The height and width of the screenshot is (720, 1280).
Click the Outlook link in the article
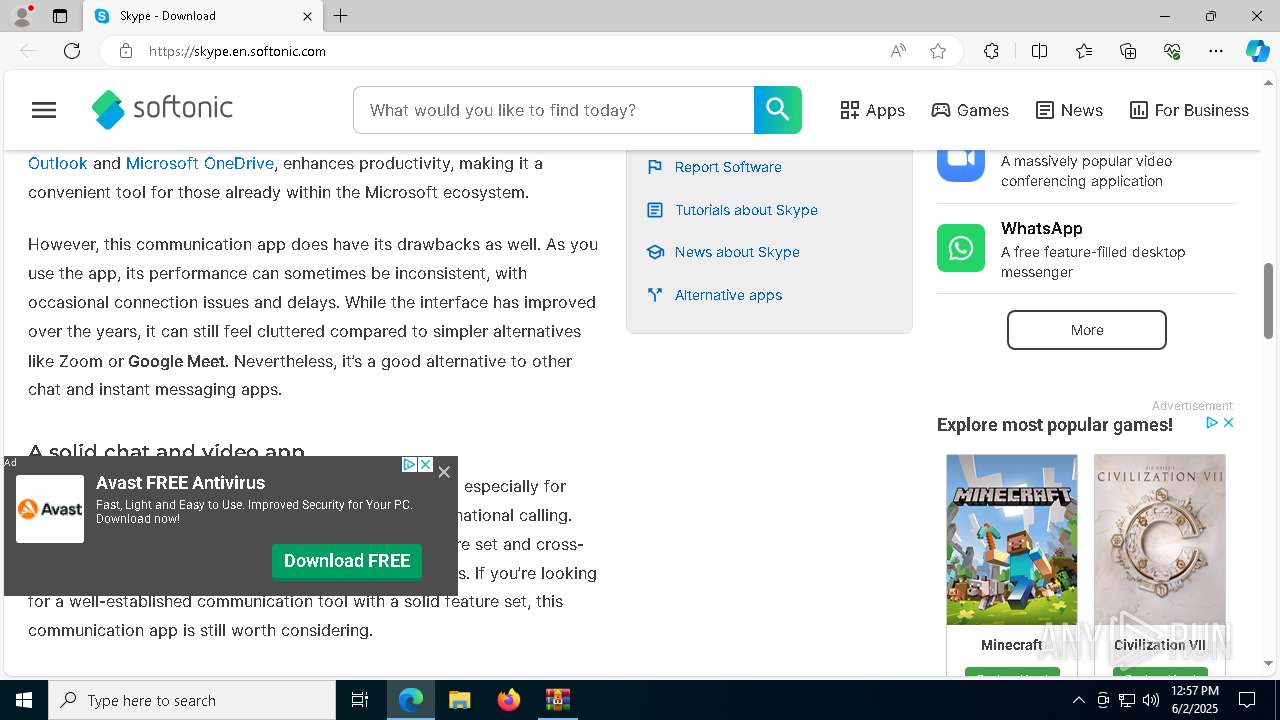point(58,163)
